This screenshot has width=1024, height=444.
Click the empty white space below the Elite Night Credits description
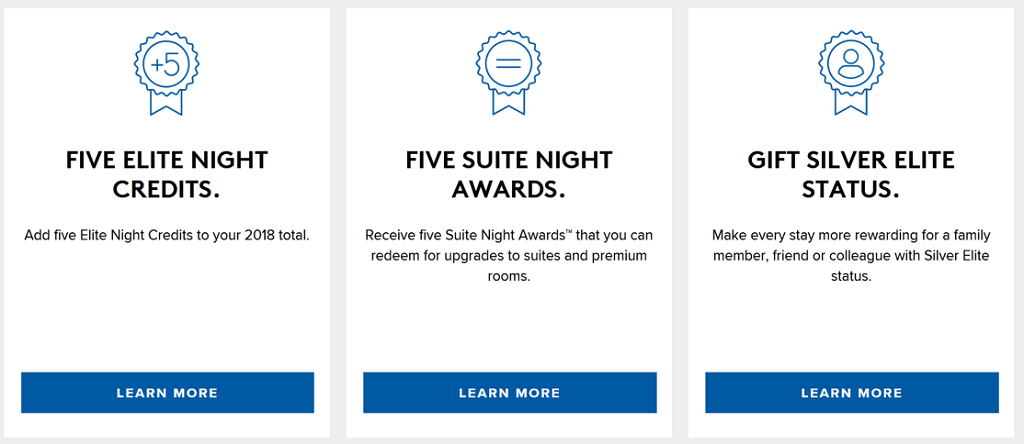click(x=167, y=310)
